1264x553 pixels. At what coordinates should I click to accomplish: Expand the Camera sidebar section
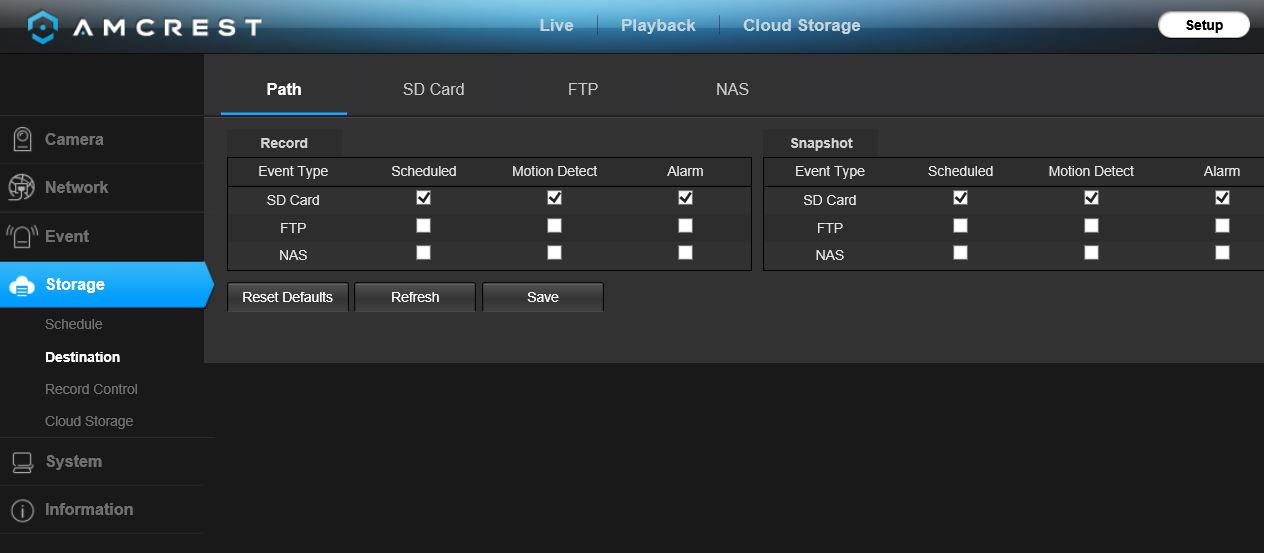[x=101, y=140]
